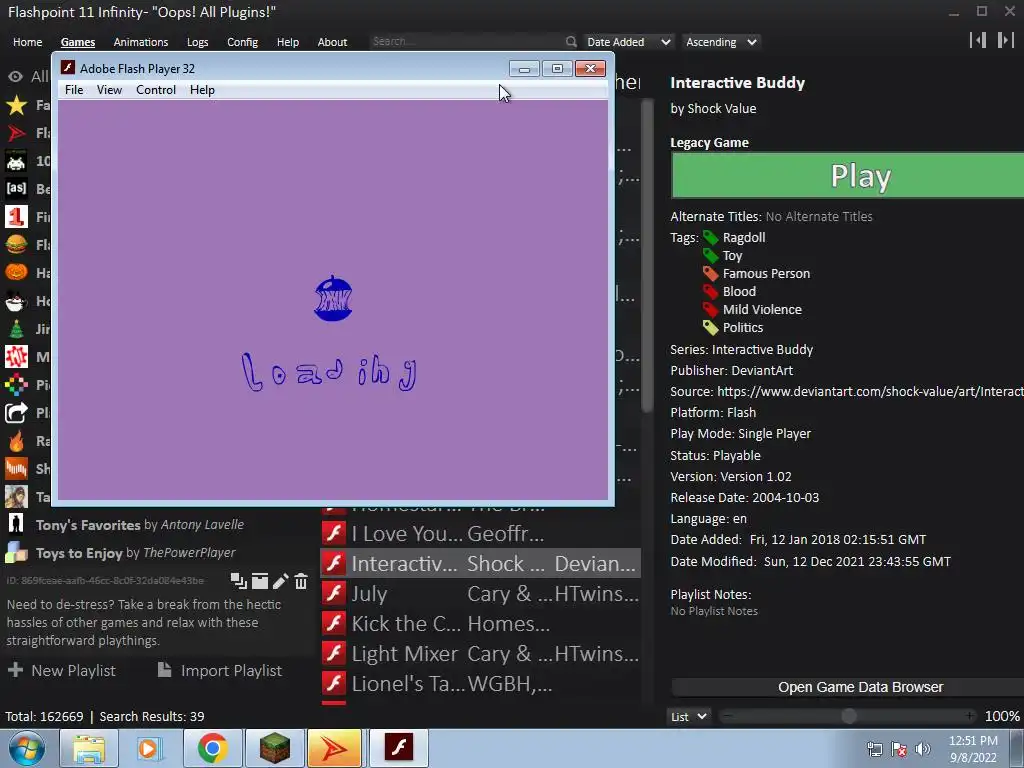
Task: Select the Christmas tree playlist icon
Action: pos(16,328)
